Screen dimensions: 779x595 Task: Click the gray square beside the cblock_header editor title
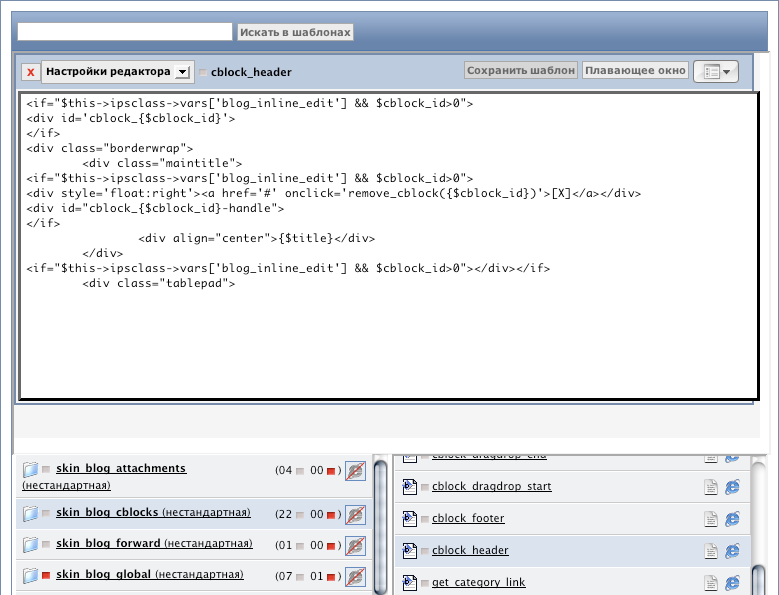[203, 73]
